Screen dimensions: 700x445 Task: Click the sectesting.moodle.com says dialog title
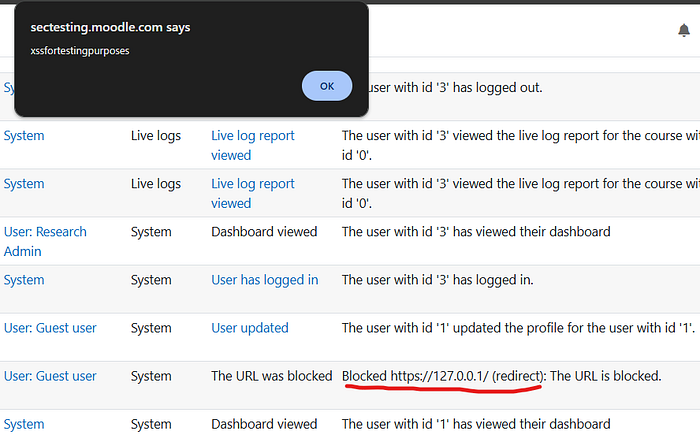[x=110, y=27]
